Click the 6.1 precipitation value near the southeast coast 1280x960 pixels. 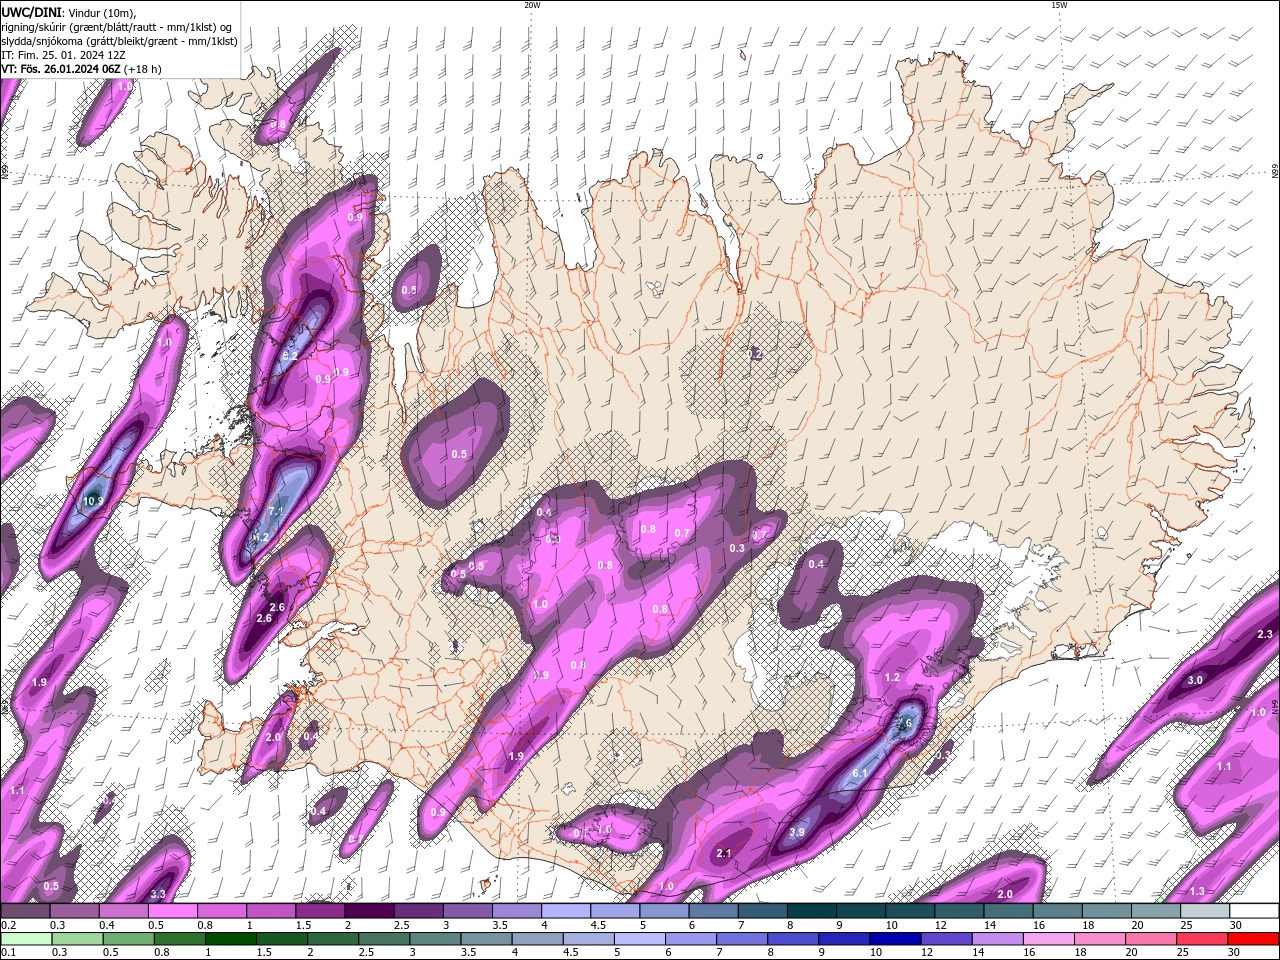pyautogui.click(x=860, y=774)
